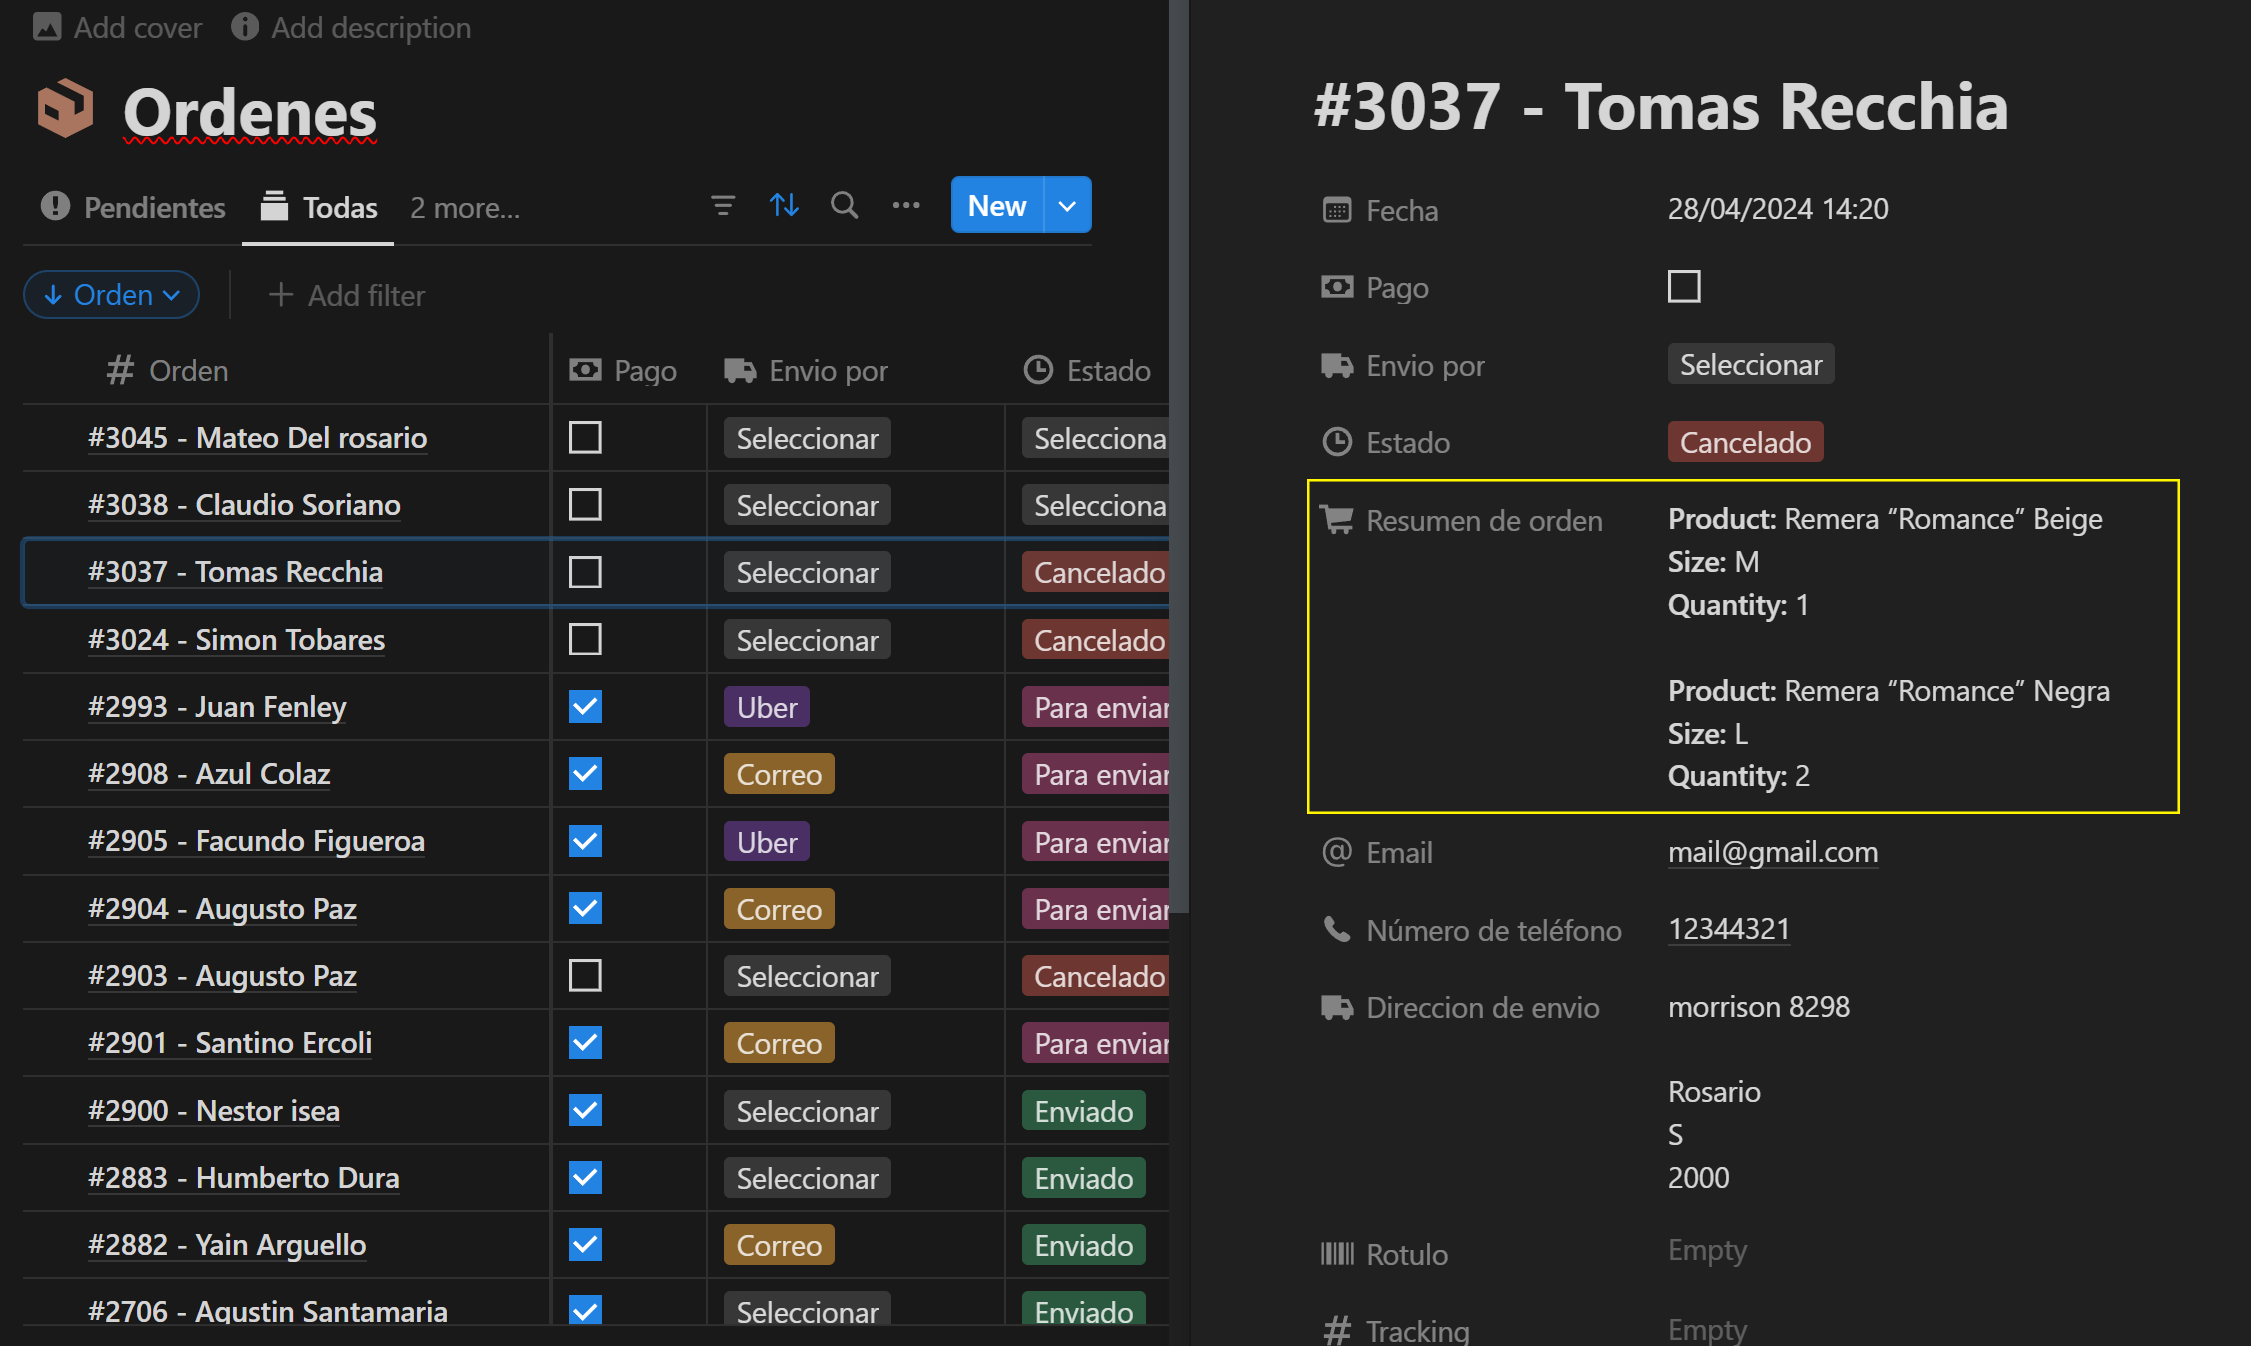Uncheck Pago for Juan Fenley
This screenshot has width=2251, height=1346.
click(x=585, y=707)
